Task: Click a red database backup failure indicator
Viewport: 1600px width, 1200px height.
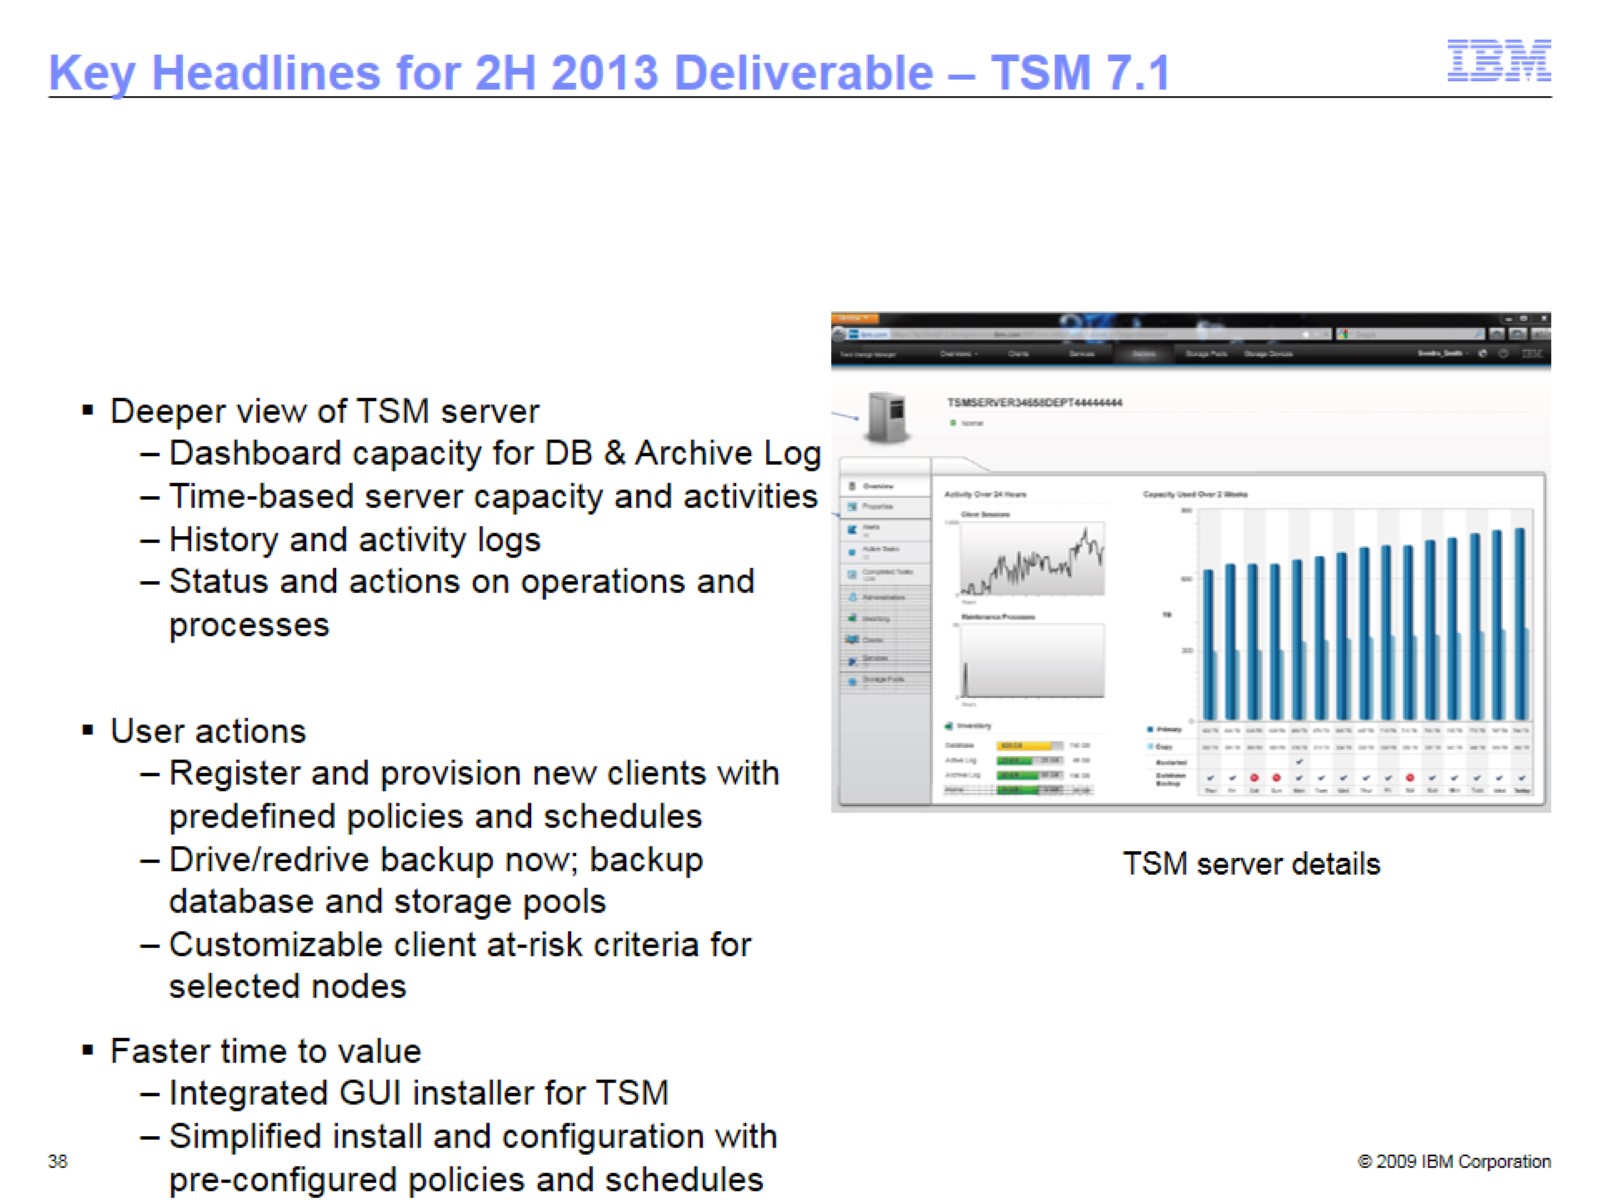Action: coord(1253,778)
